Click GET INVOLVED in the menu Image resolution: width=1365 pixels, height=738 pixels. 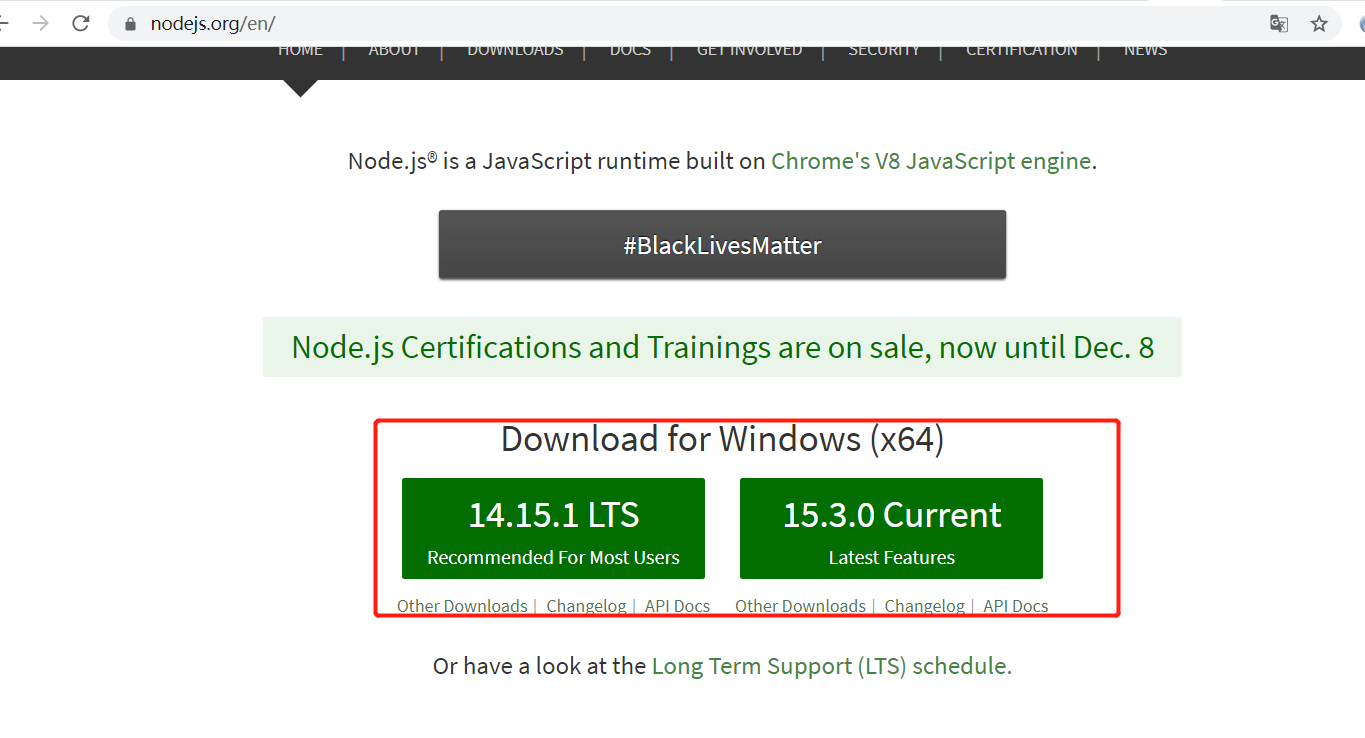coord(749,49)
